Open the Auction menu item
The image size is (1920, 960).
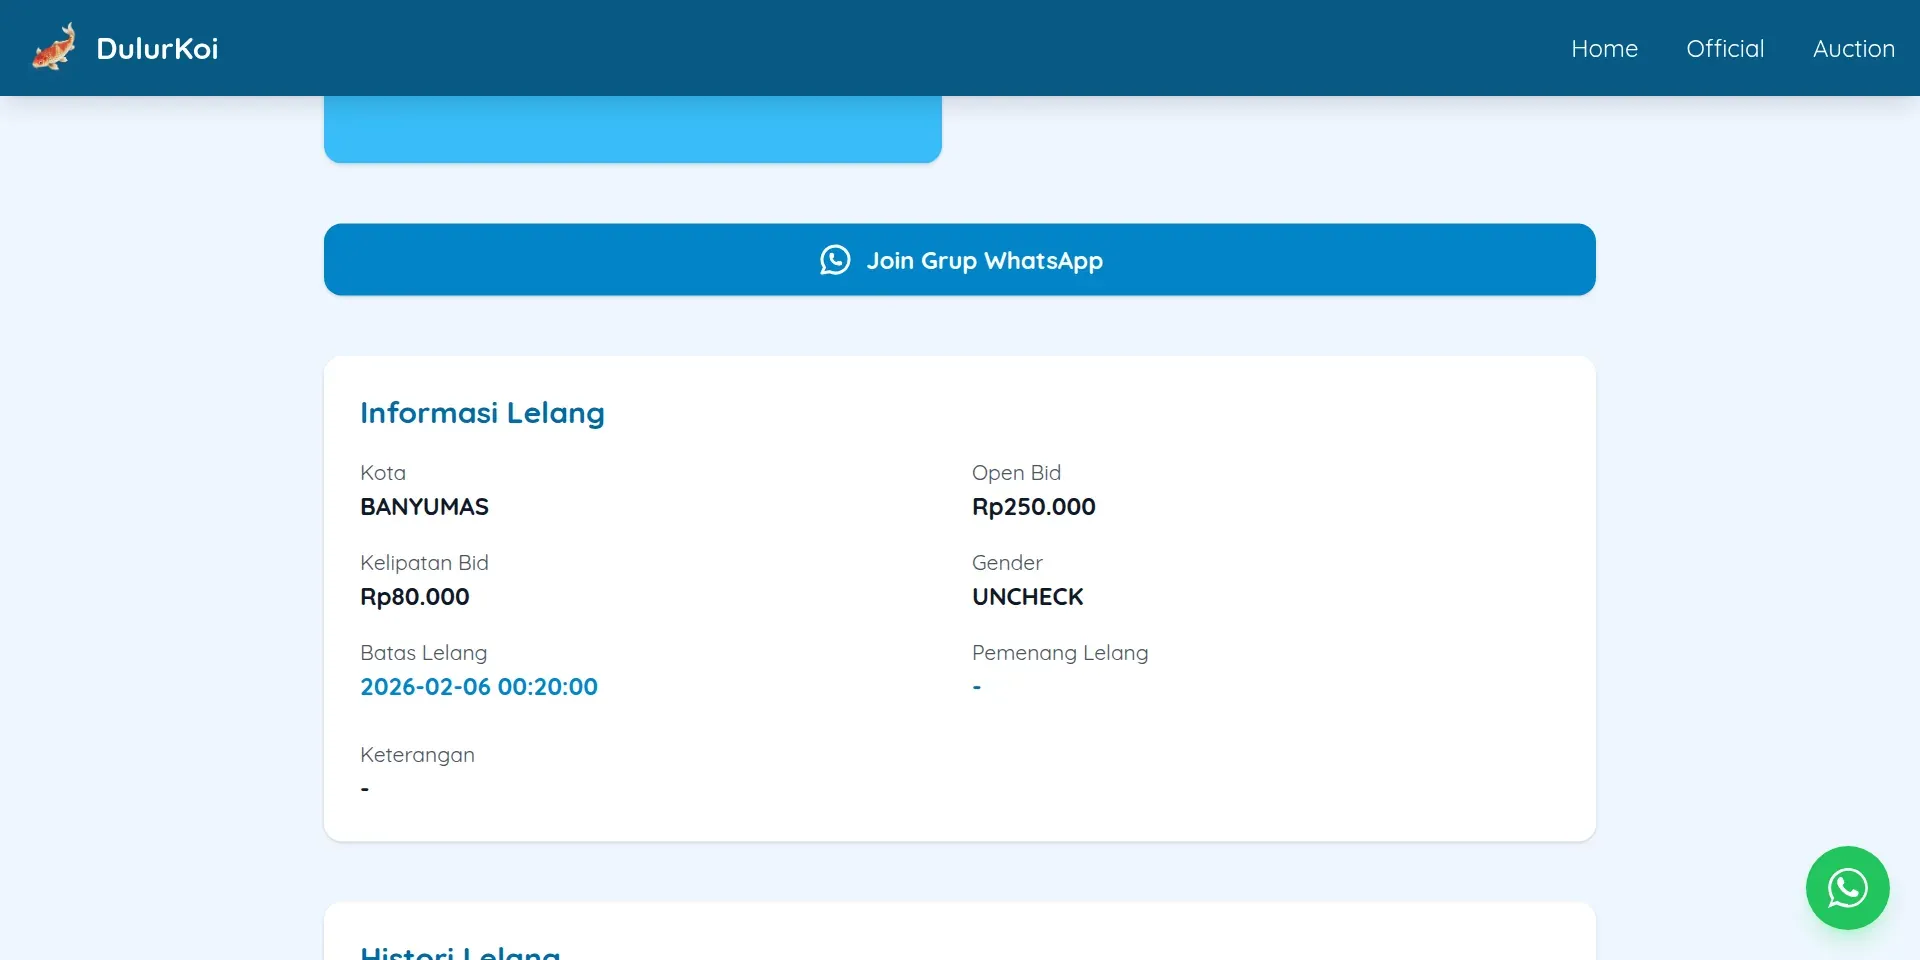(x=1853, y=48)
